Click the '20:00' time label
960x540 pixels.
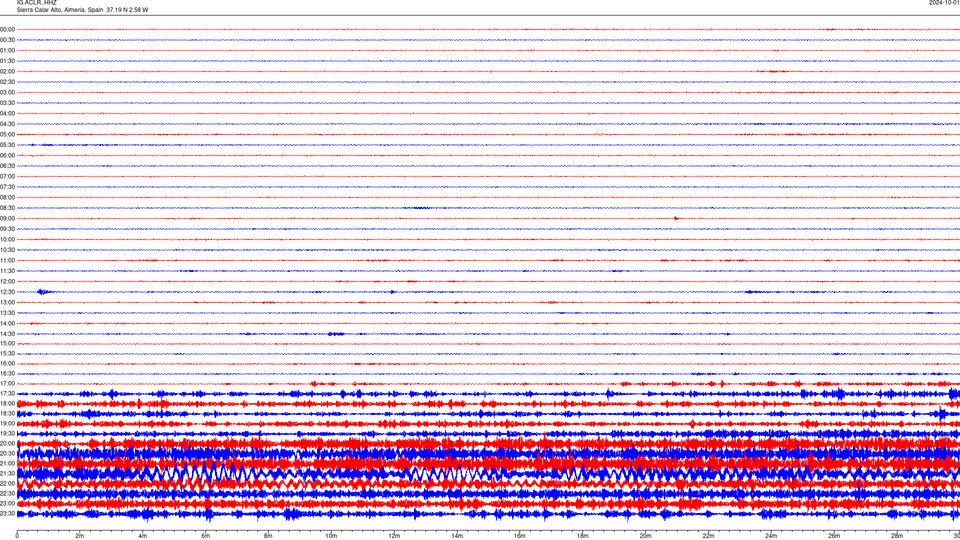[x=7, y=443]
